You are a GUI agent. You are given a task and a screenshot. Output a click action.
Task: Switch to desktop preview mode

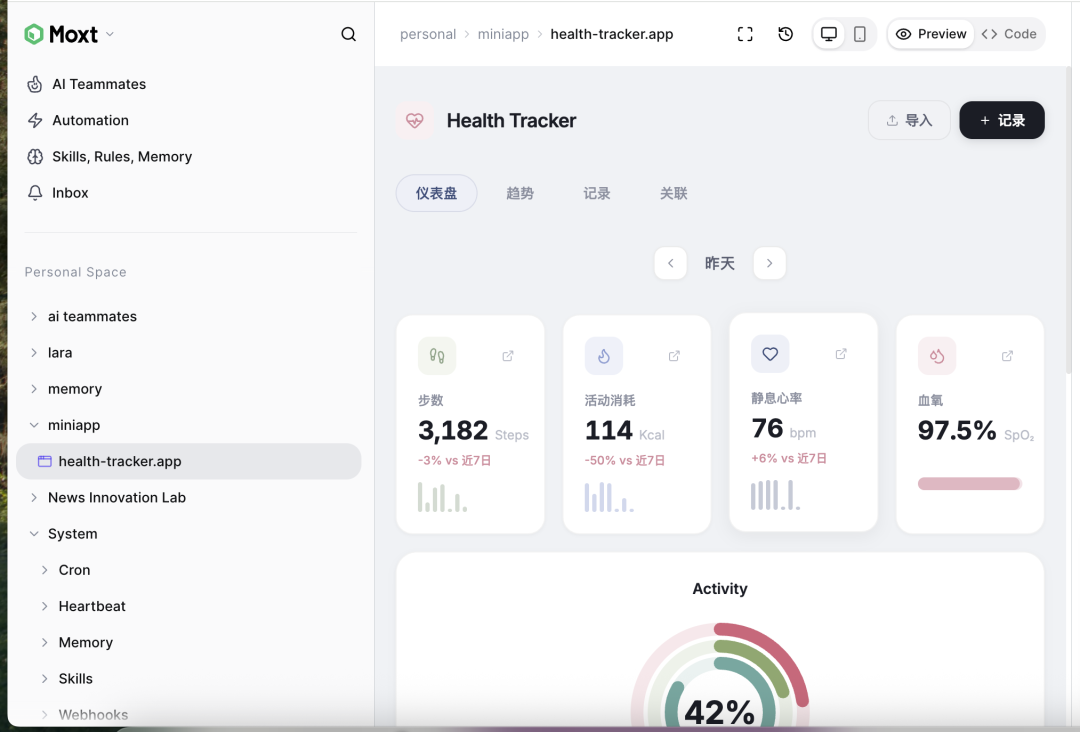click(x=829, y=34)
